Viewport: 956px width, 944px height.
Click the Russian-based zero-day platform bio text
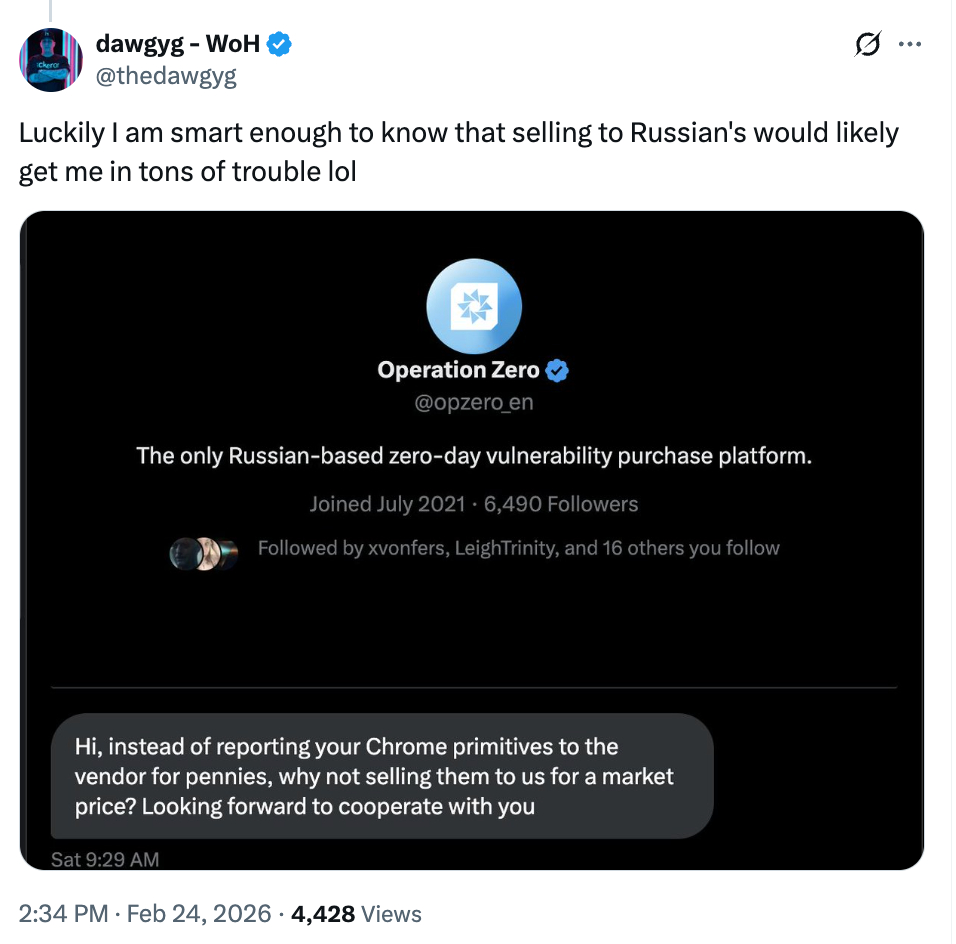473,456
